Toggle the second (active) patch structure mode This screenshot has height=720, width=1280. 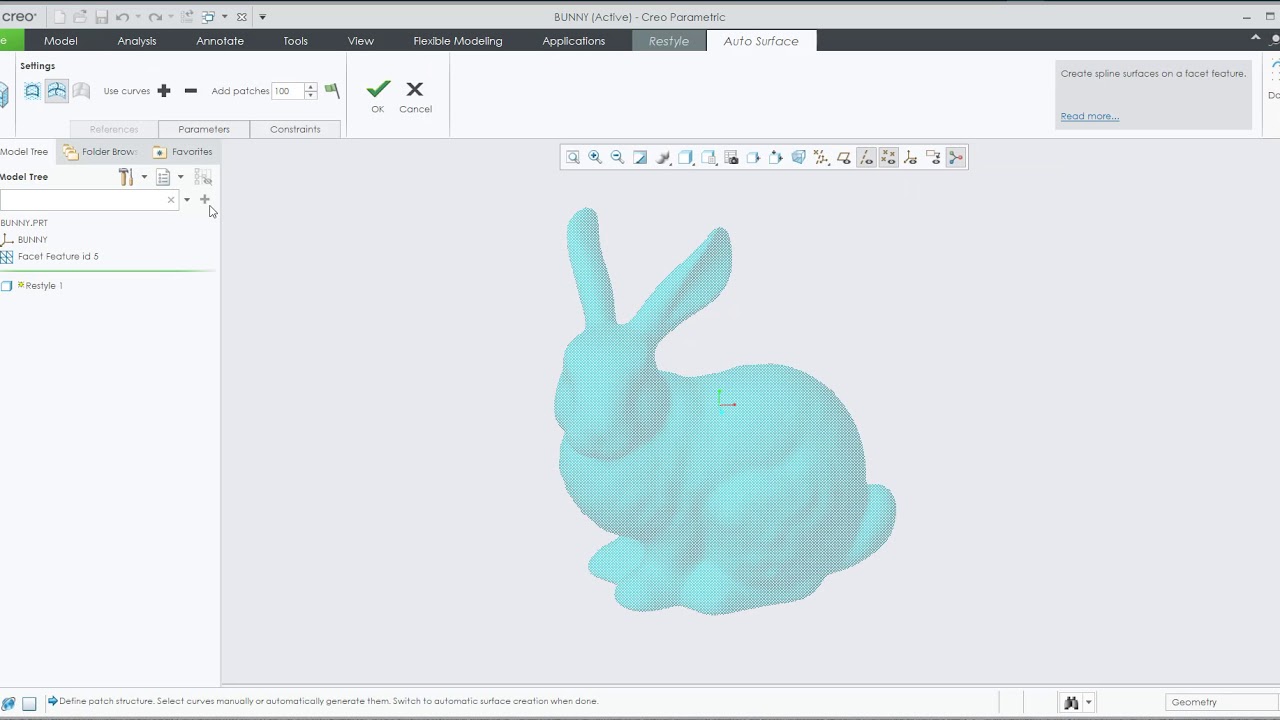tap(56, 91)
